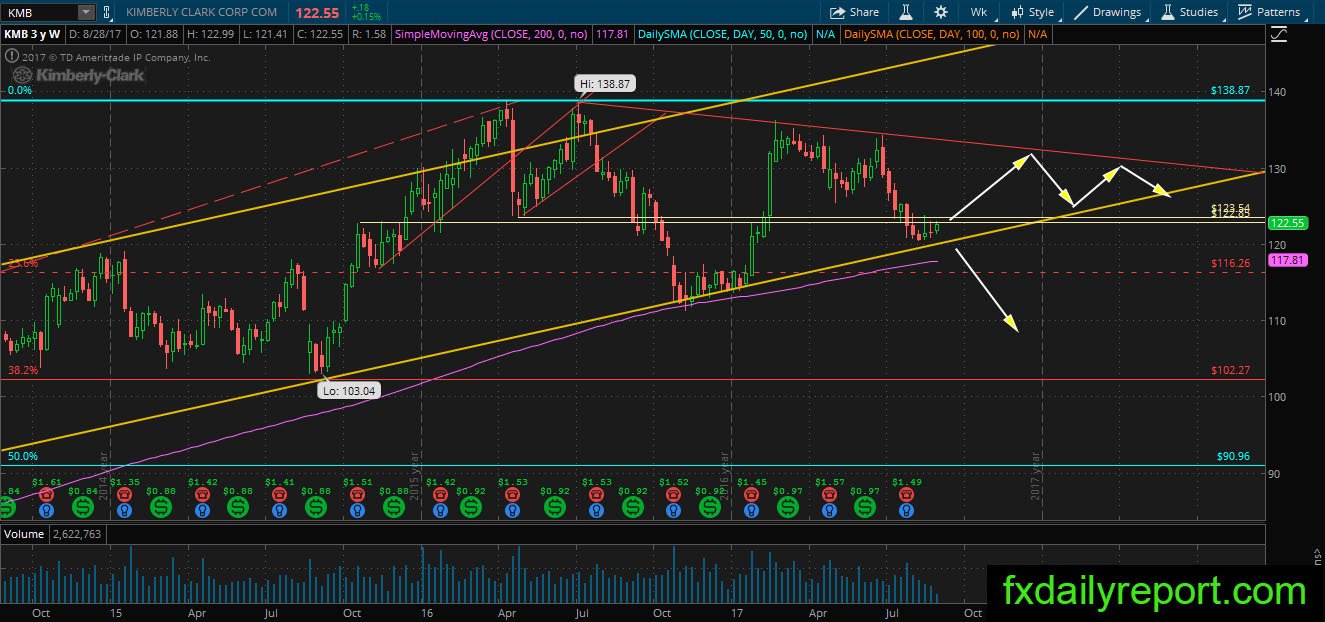Click conference call bulb icon under $1.45 earnings
Screen dimensions: 1325x622
coord(749,508)
